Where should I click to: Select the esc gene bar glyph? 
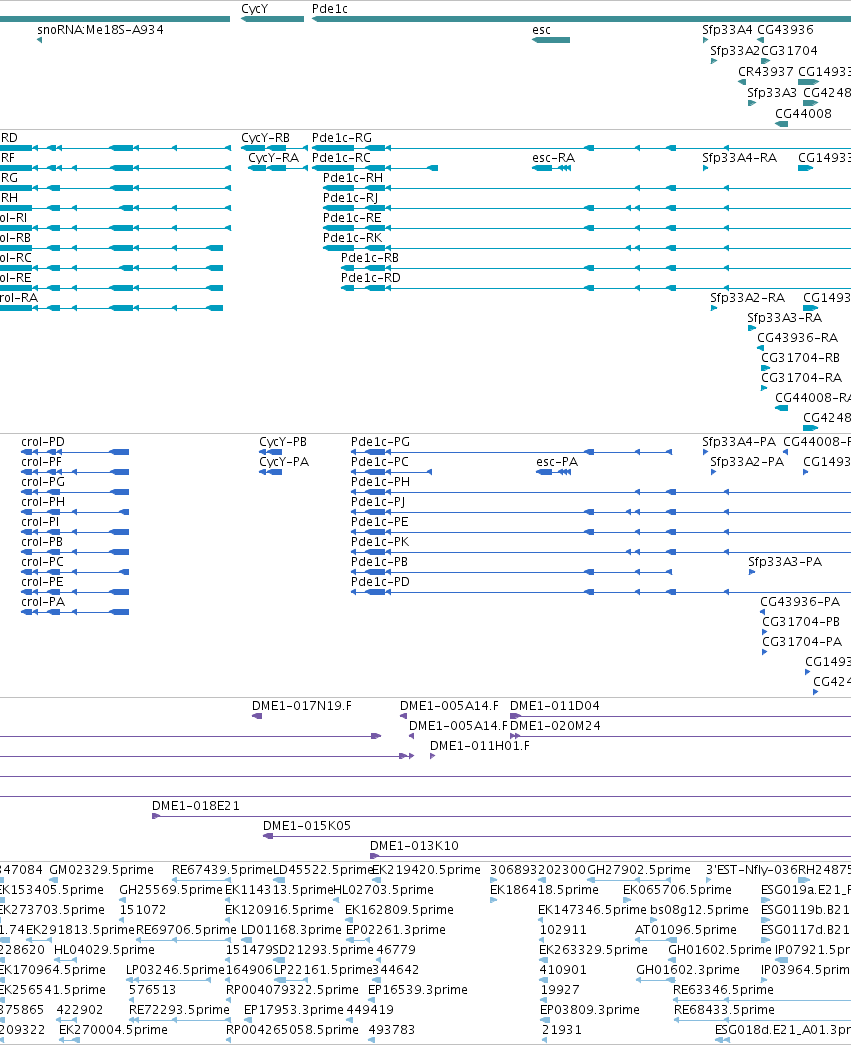tap(551, 40)
